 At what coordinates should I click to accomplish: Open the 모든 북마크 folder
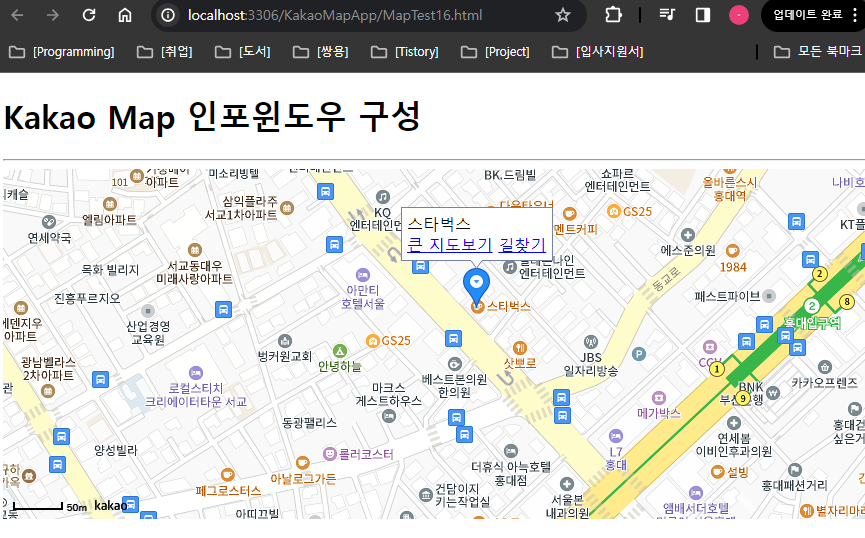point(819,52)
